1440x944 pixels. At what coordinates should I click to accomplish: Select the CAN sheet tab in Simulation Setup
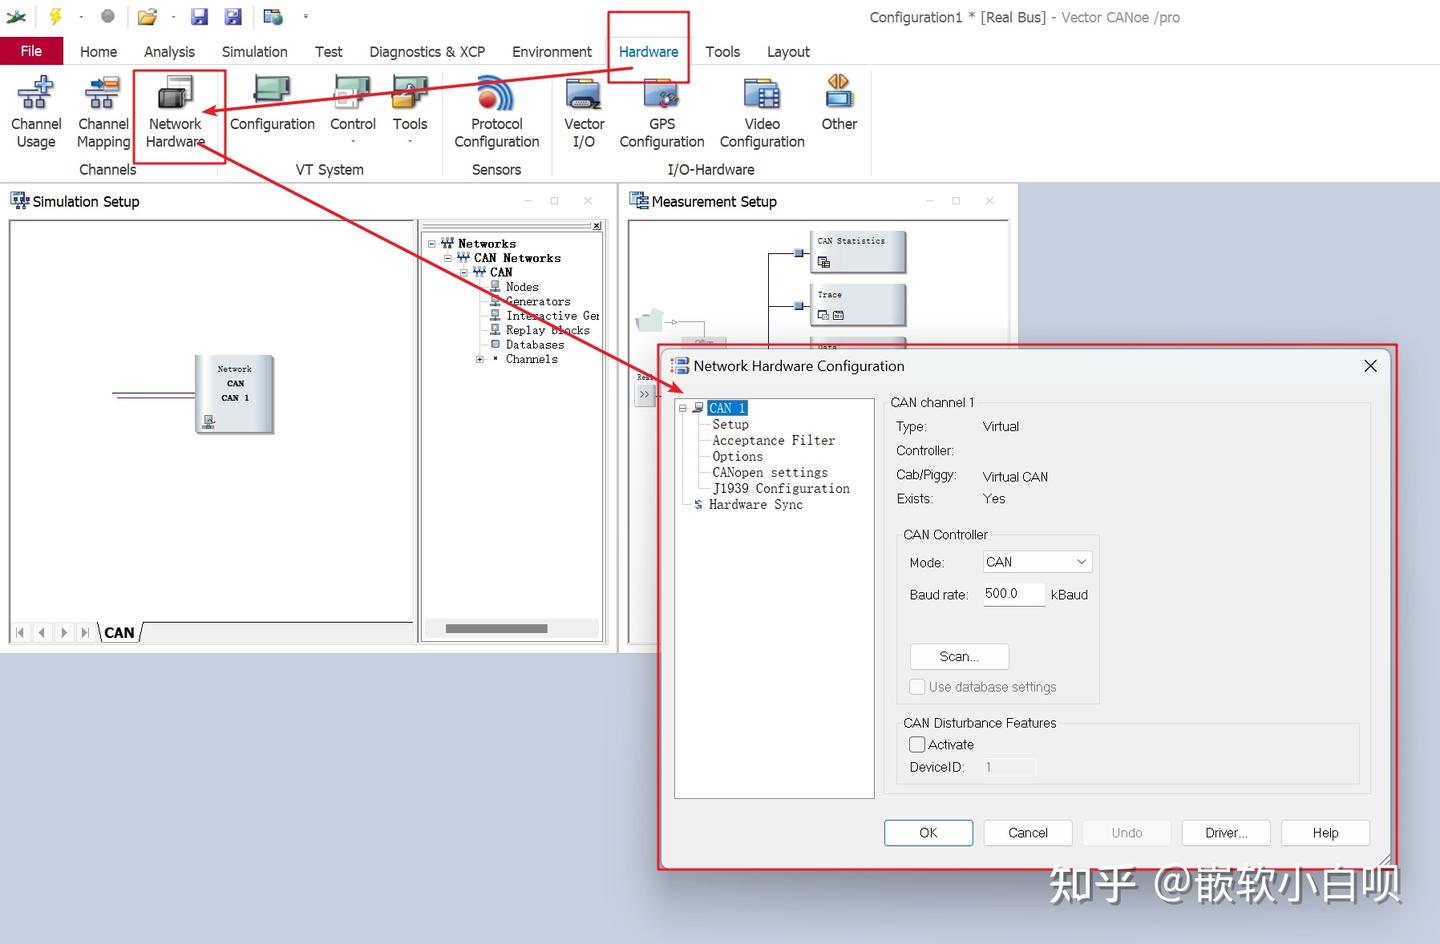(119, 632)
